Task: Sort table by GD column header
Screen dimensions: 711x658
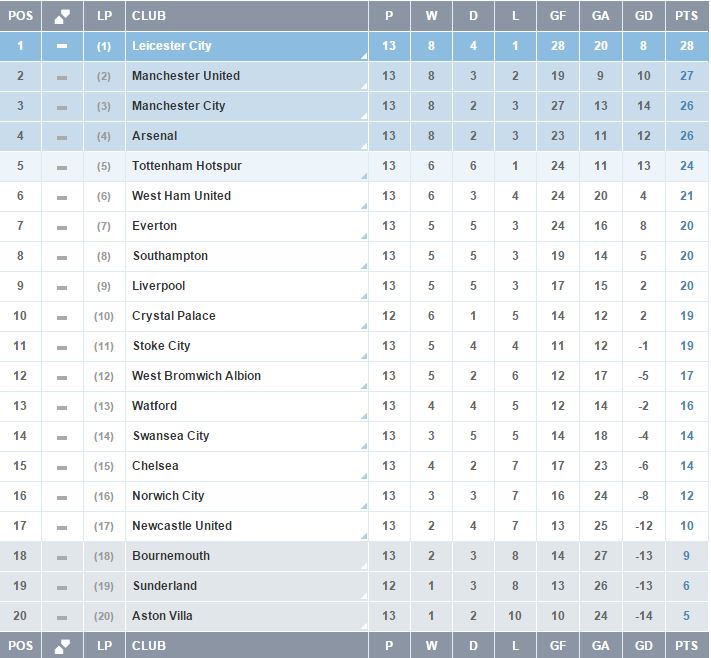Action: tap(643, 16)
